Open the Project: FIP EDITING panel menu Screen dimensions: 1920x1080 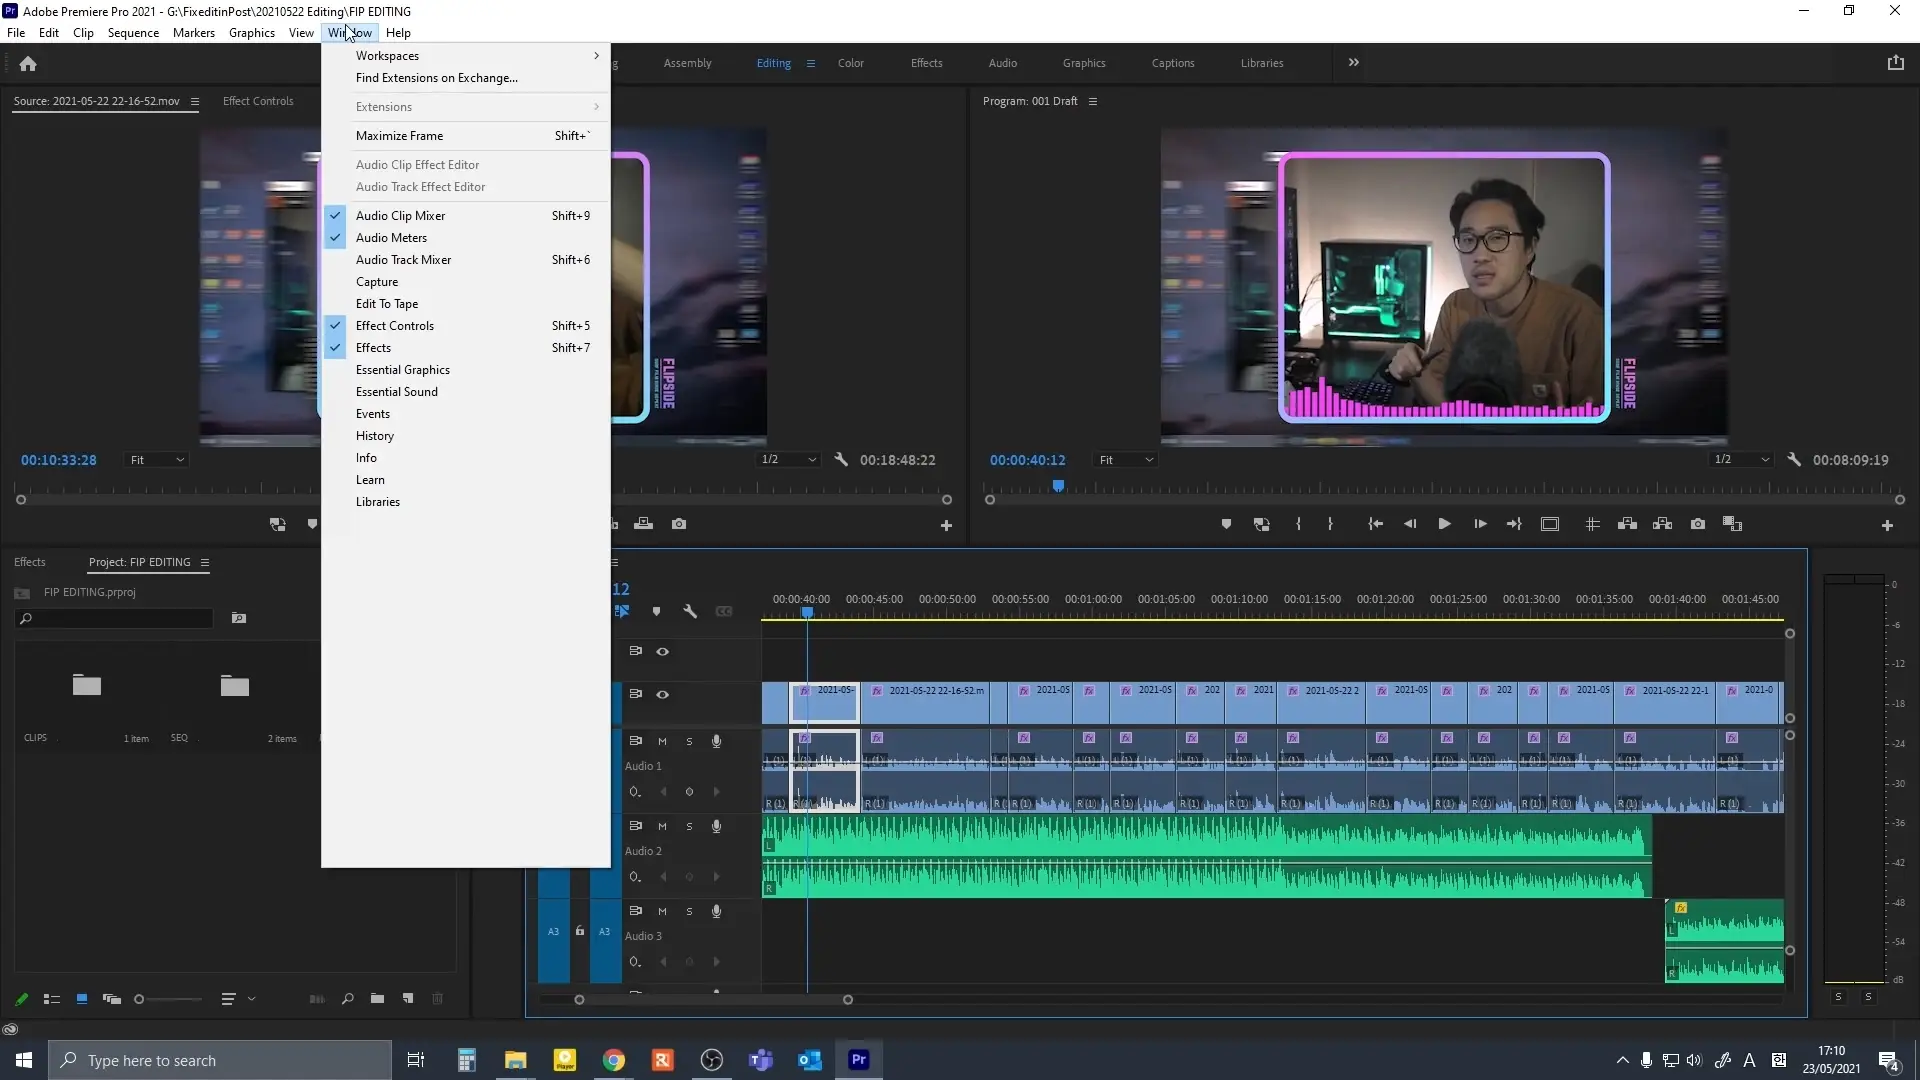point(205,562)
